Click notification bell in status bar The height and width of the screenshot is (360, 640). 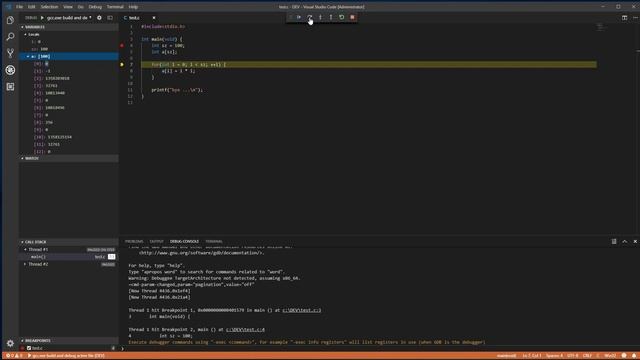634,356
